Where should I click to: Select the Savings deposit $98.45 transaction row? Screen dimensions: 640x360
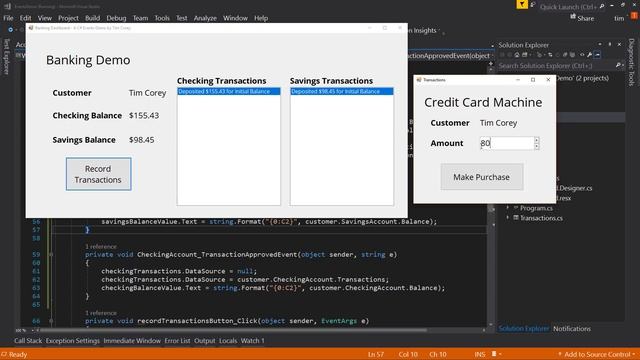[342, 91]
